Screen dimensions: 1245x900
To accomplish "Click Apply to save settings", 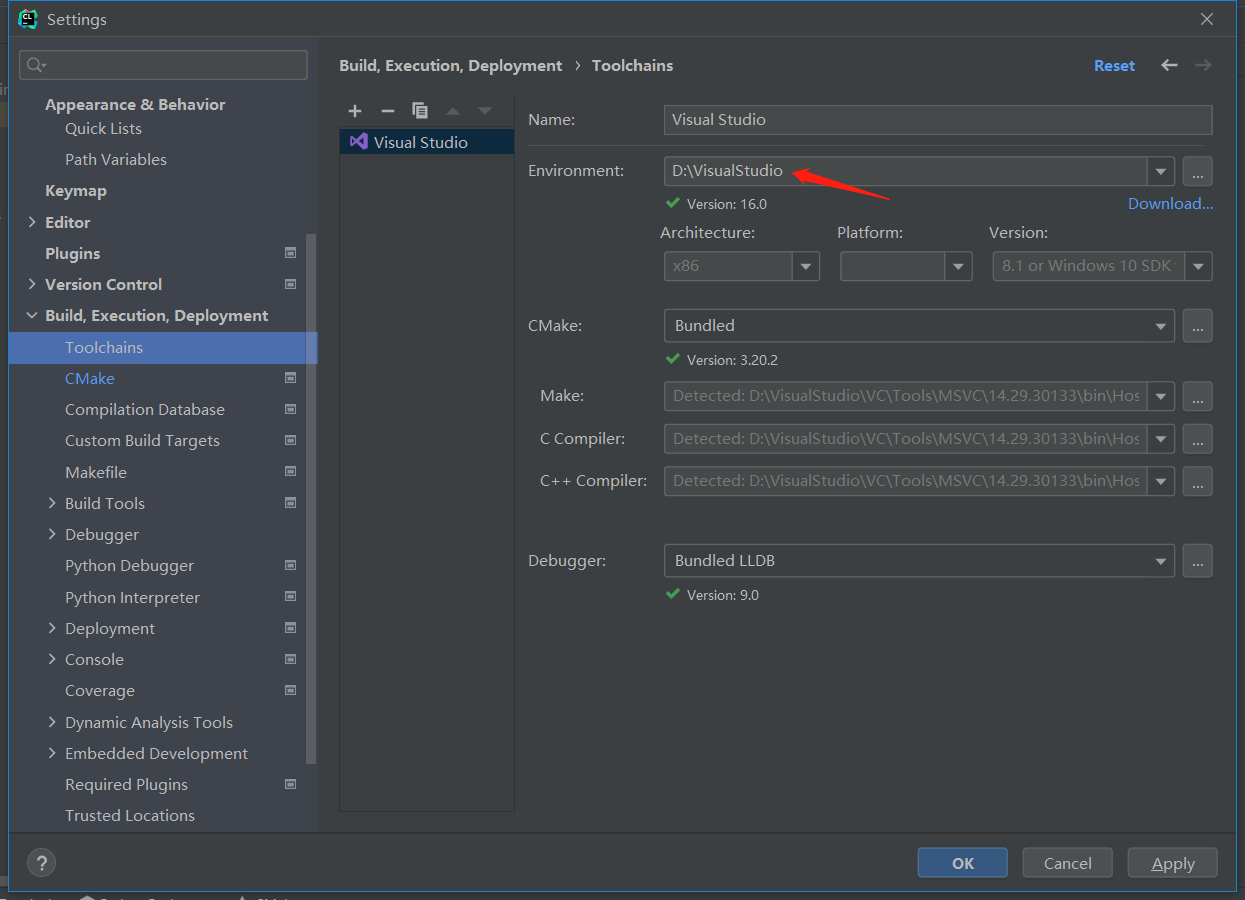I will tap(1173, 863).
